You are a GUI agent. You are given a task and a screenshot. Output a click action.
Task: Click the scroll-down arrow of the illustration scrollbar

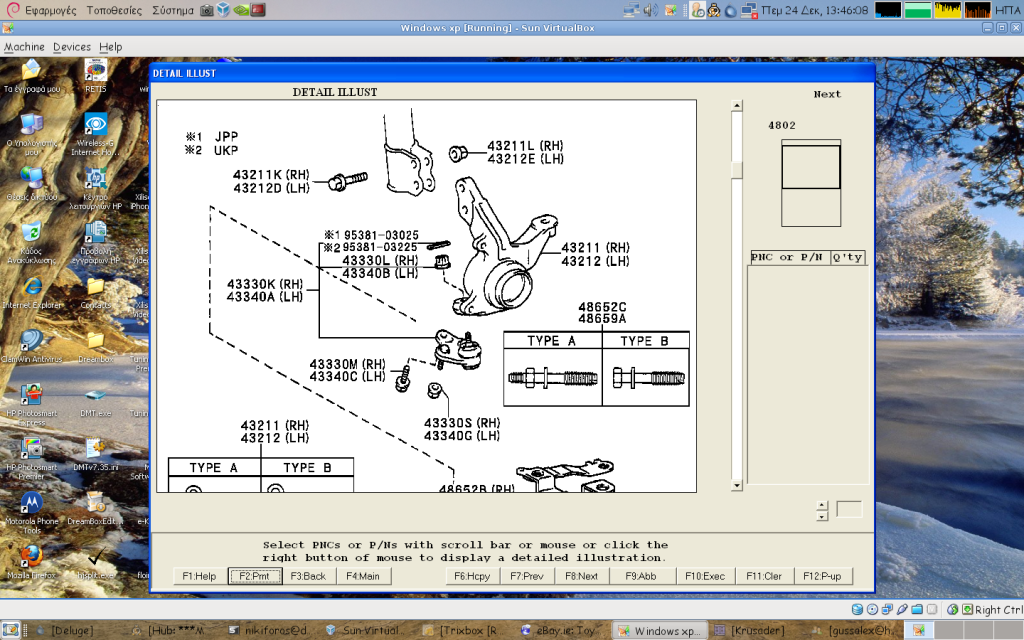pos(737,485)
